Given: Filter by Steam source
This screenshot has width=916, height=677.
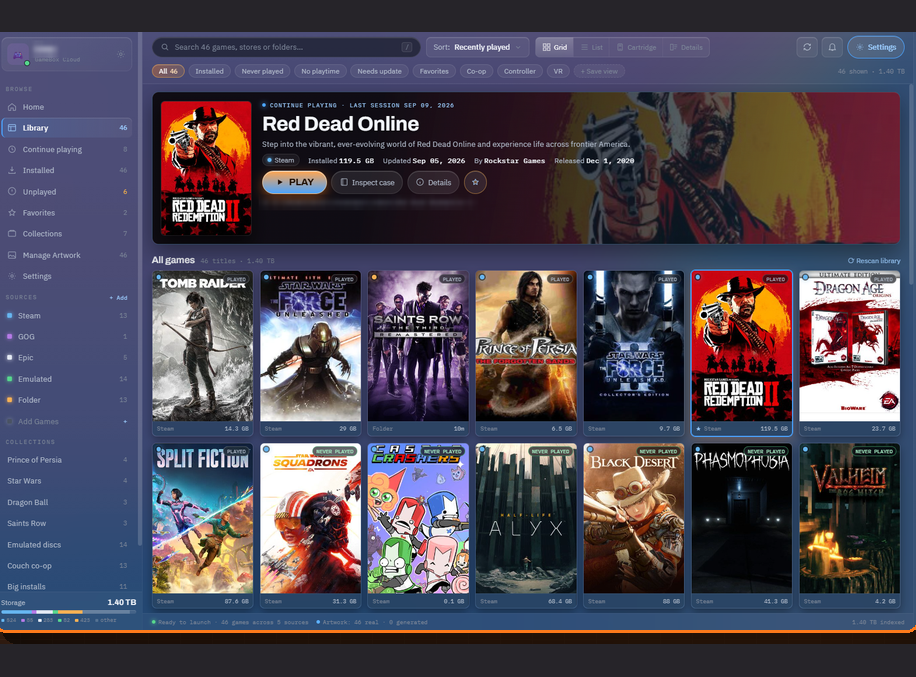Looking at the screenshot, I should tap(67, 315).
